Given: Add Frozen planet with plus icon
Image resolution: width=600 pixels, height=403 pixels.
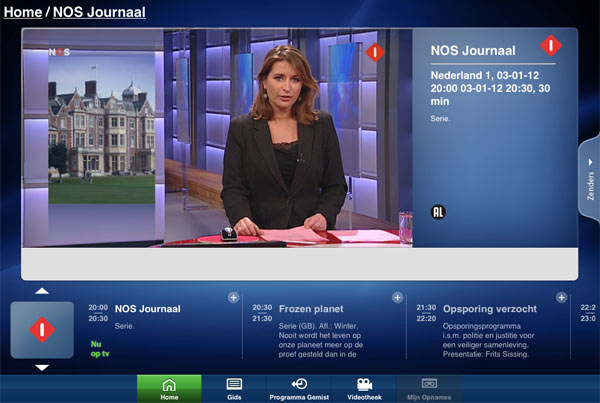Looking at the screenshot, I should 397,297.
